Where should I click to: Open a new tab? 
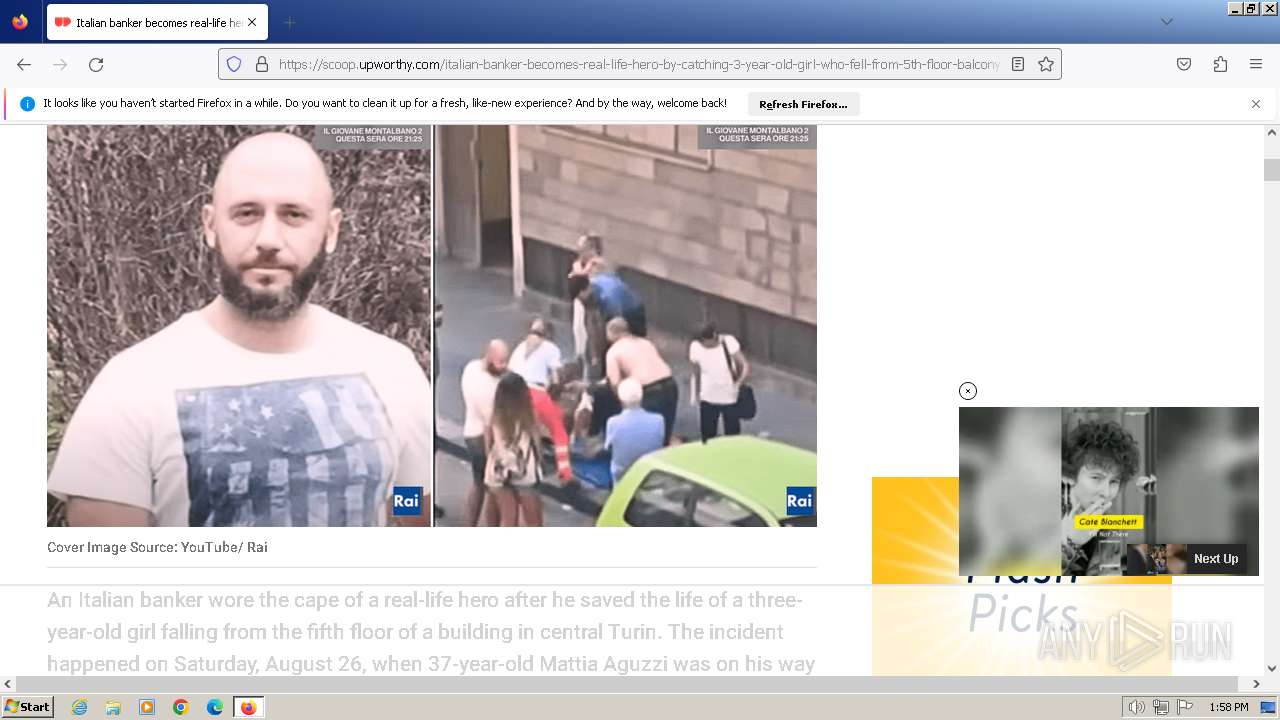(289, 22)
